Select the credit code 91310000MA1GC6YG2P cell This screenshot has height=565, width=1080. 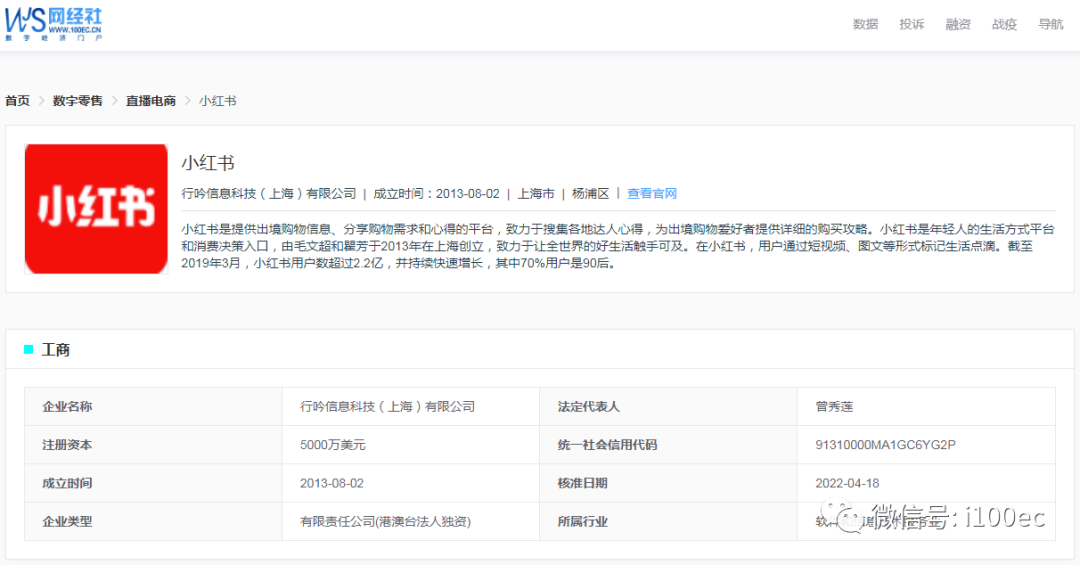885,445
